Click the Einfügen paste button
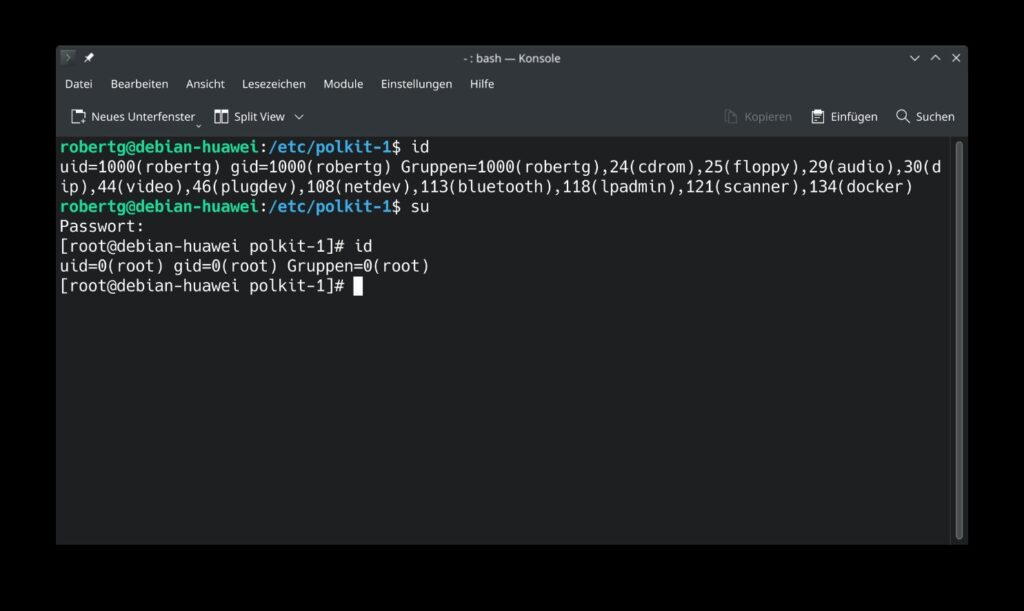 [844, 116]
